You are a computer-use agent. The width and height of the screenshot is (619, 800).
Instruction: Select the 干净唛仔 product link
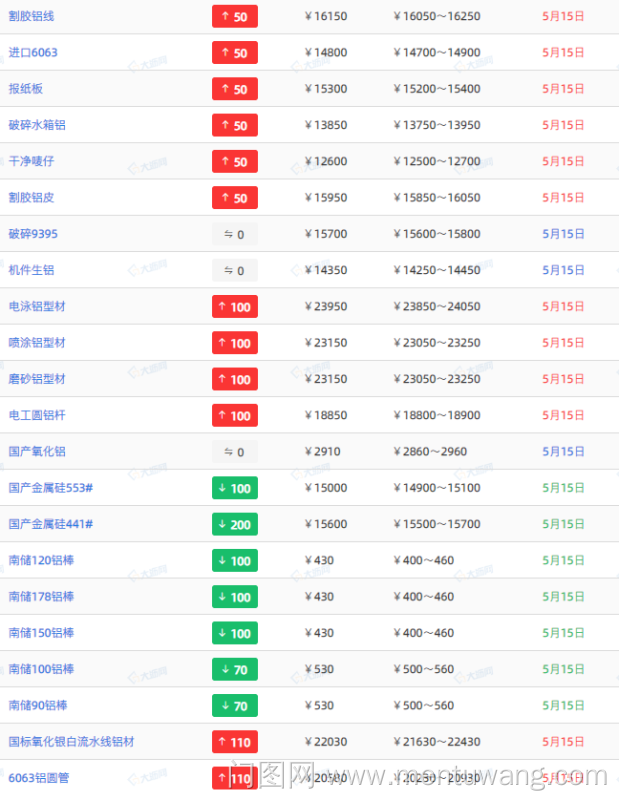coord(31,161)
